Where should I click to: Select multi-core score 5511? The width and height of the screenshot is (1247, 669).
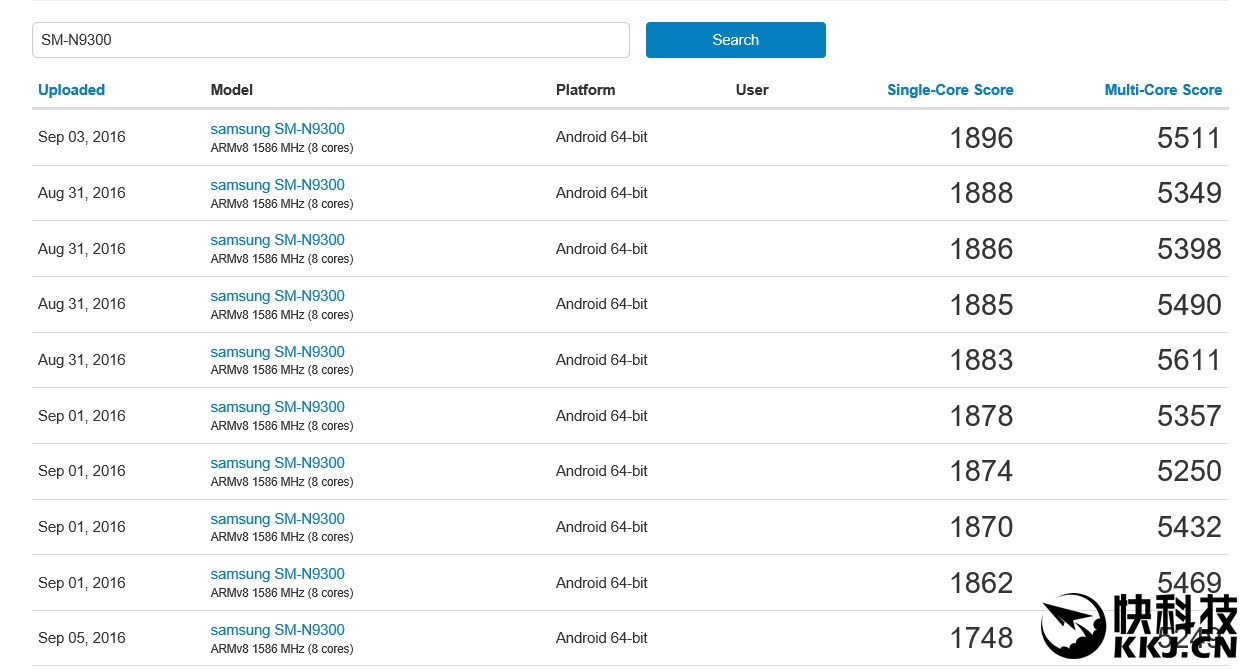point(1189,138)
